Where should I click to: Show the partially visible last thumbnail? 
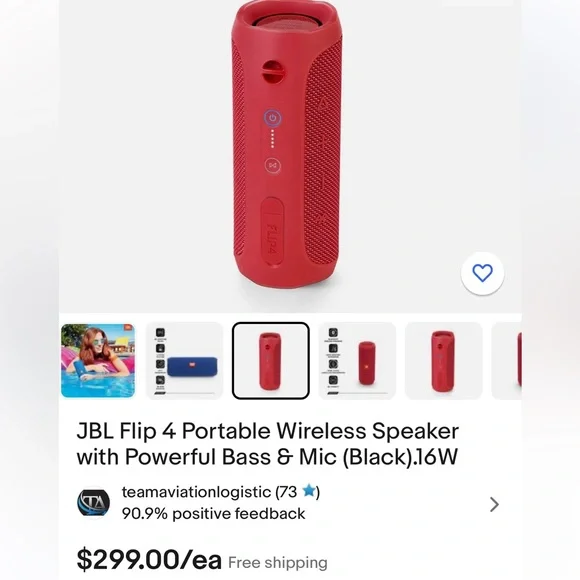click(x=507, y=361)
